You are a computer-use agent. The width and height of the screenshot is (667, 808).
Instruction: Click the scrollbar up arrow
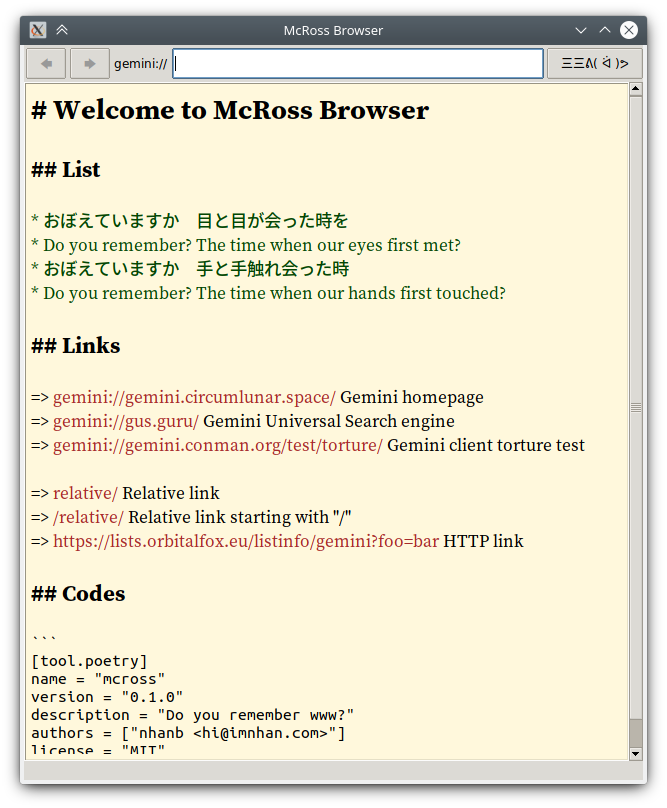[635, 90]
